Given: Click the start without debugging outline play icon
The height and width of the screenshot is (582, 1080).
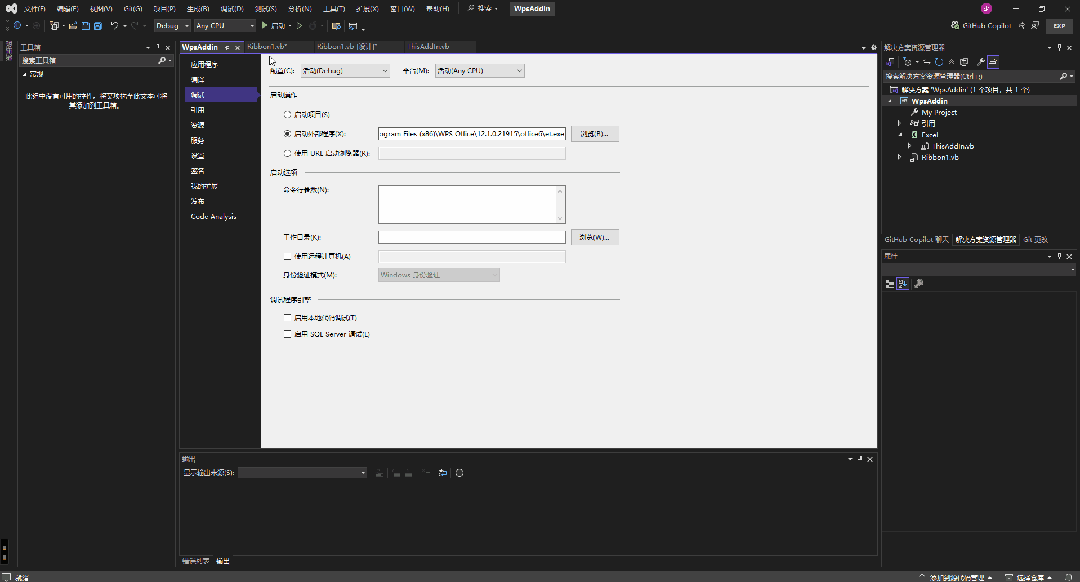Looking at the screenshot, I should pos(300,25).
